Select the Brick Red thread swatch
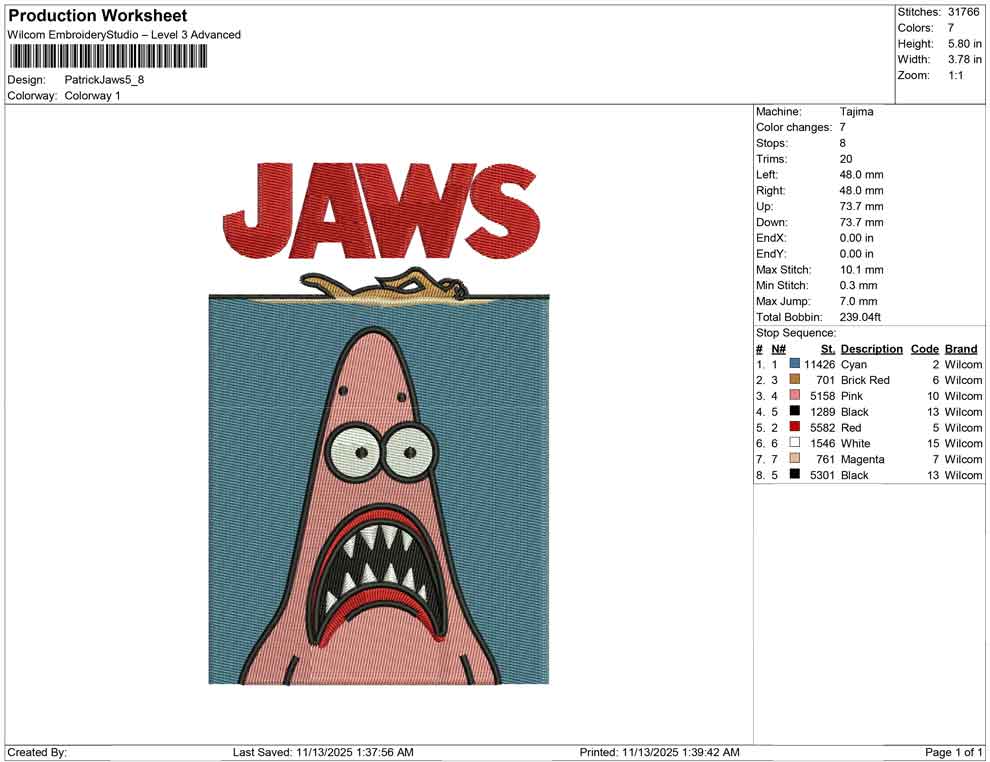This screenshot has width=990, height=762. (x=795, y=380)
